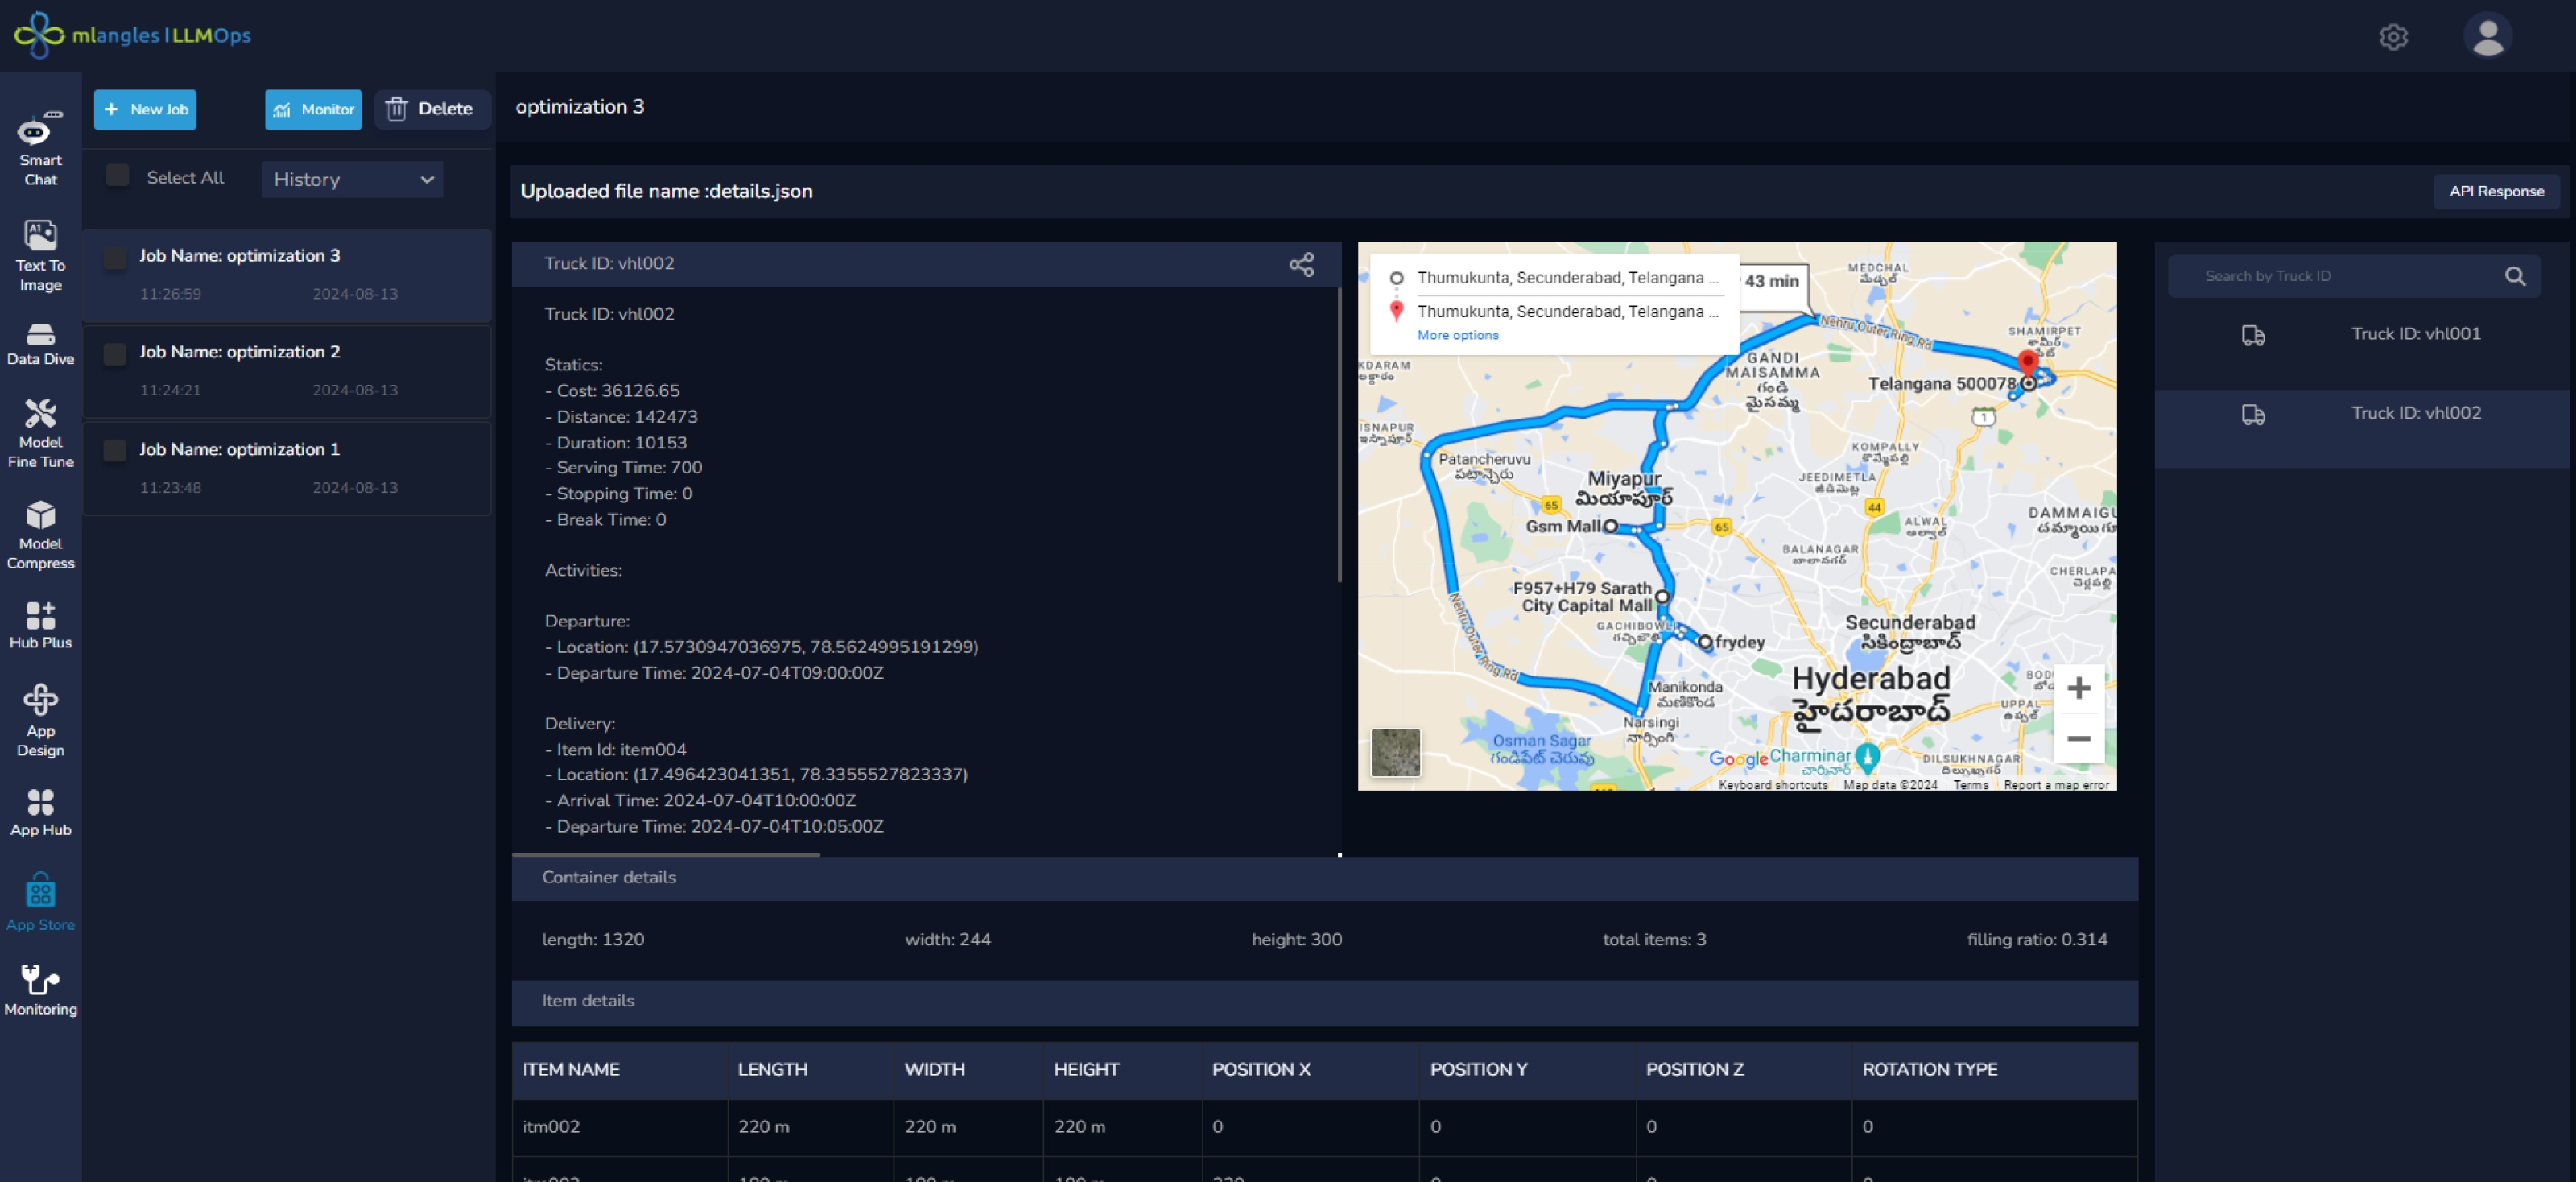The image size is (2576, 1182).
Task: Open the App Design section
Action: [x=40, y=720]
